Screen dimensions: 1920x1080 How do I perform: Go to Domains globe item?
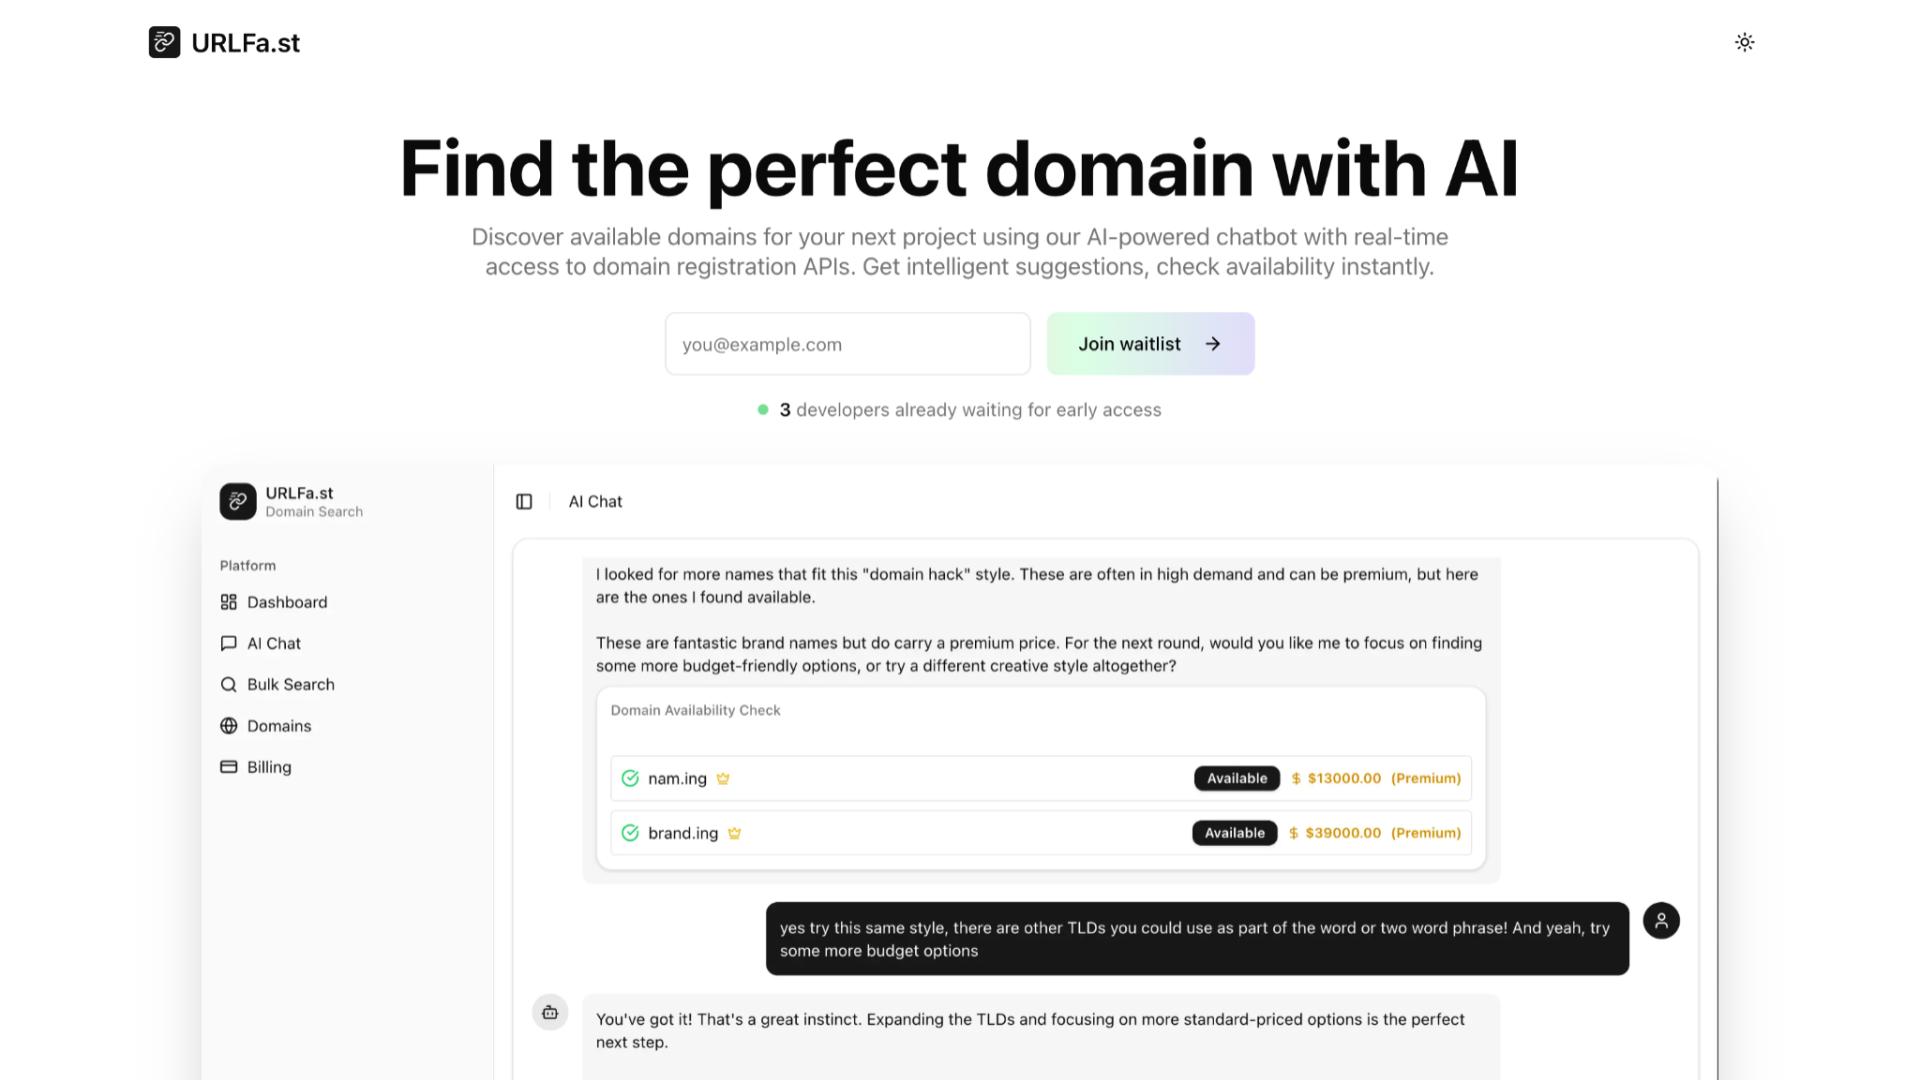point(266,725)
